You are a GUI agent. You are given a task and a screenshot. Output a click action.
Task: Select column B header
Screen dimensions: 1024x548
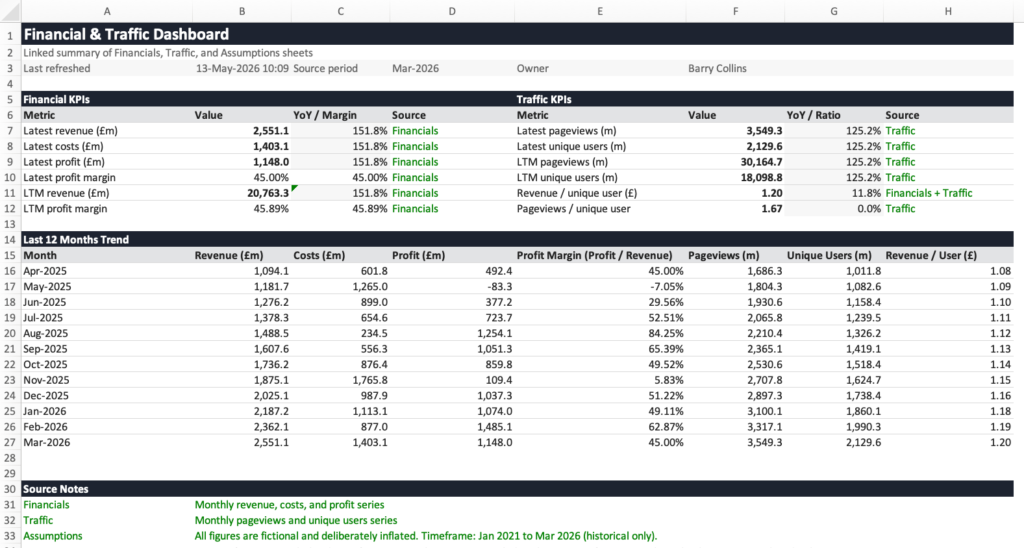click(x=242, y=11)
